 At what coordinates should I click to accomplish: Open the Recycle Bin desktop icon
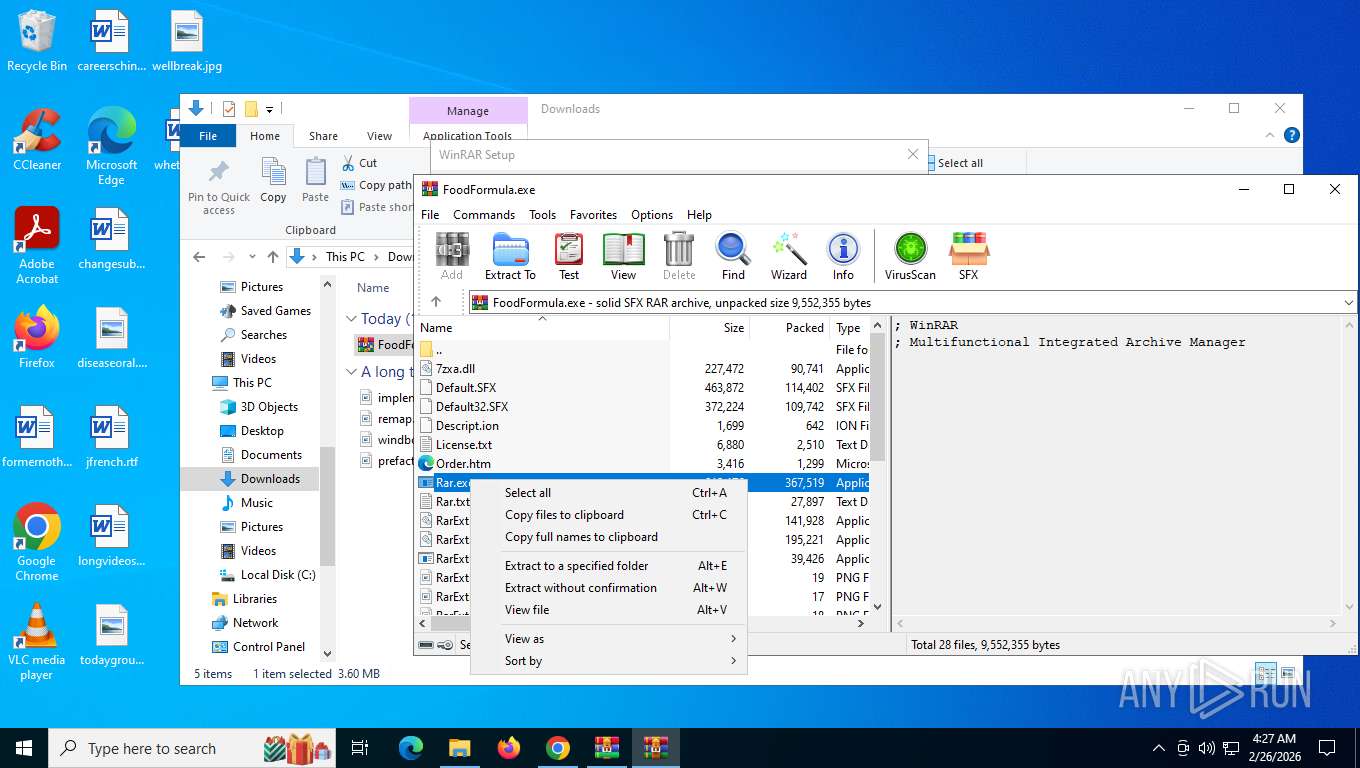[37, 41]
